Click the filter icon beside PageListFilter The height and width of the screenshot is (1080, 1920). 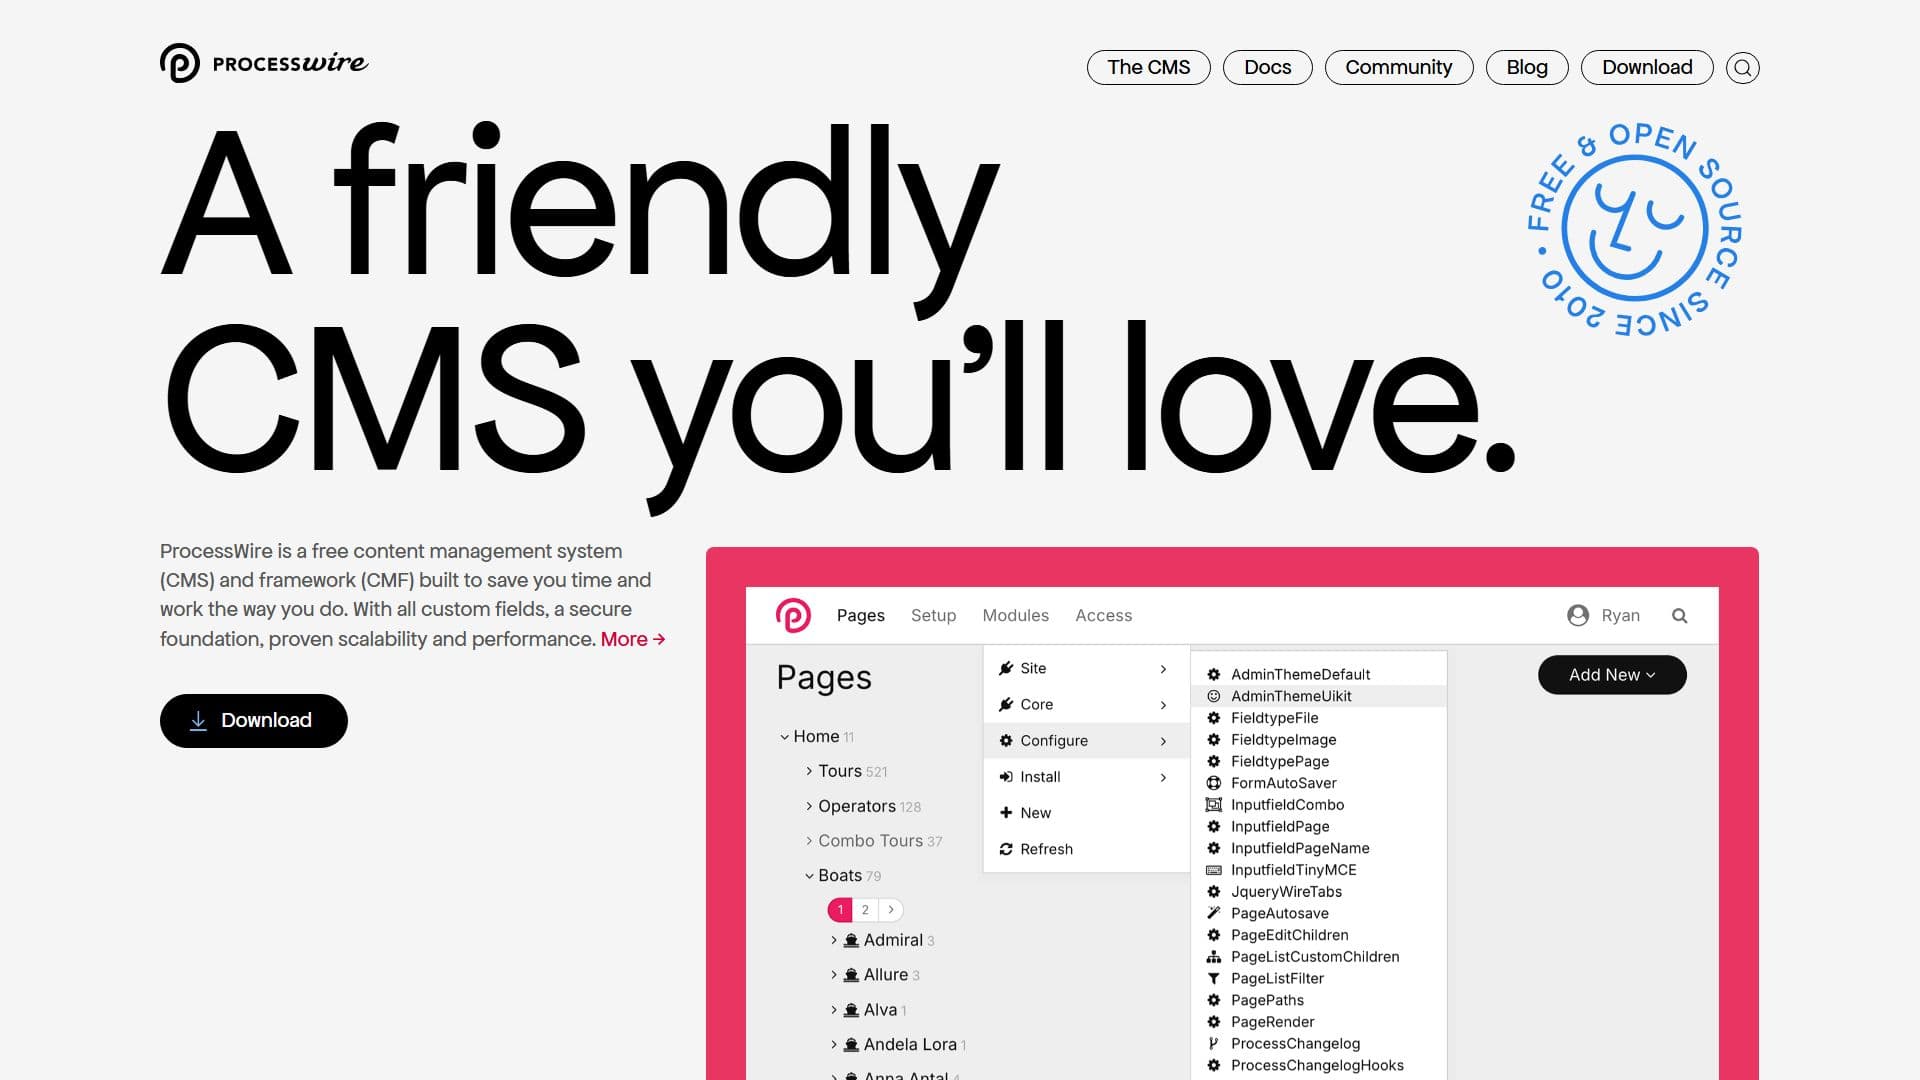pyautogui.click(x=1214, y=979)
